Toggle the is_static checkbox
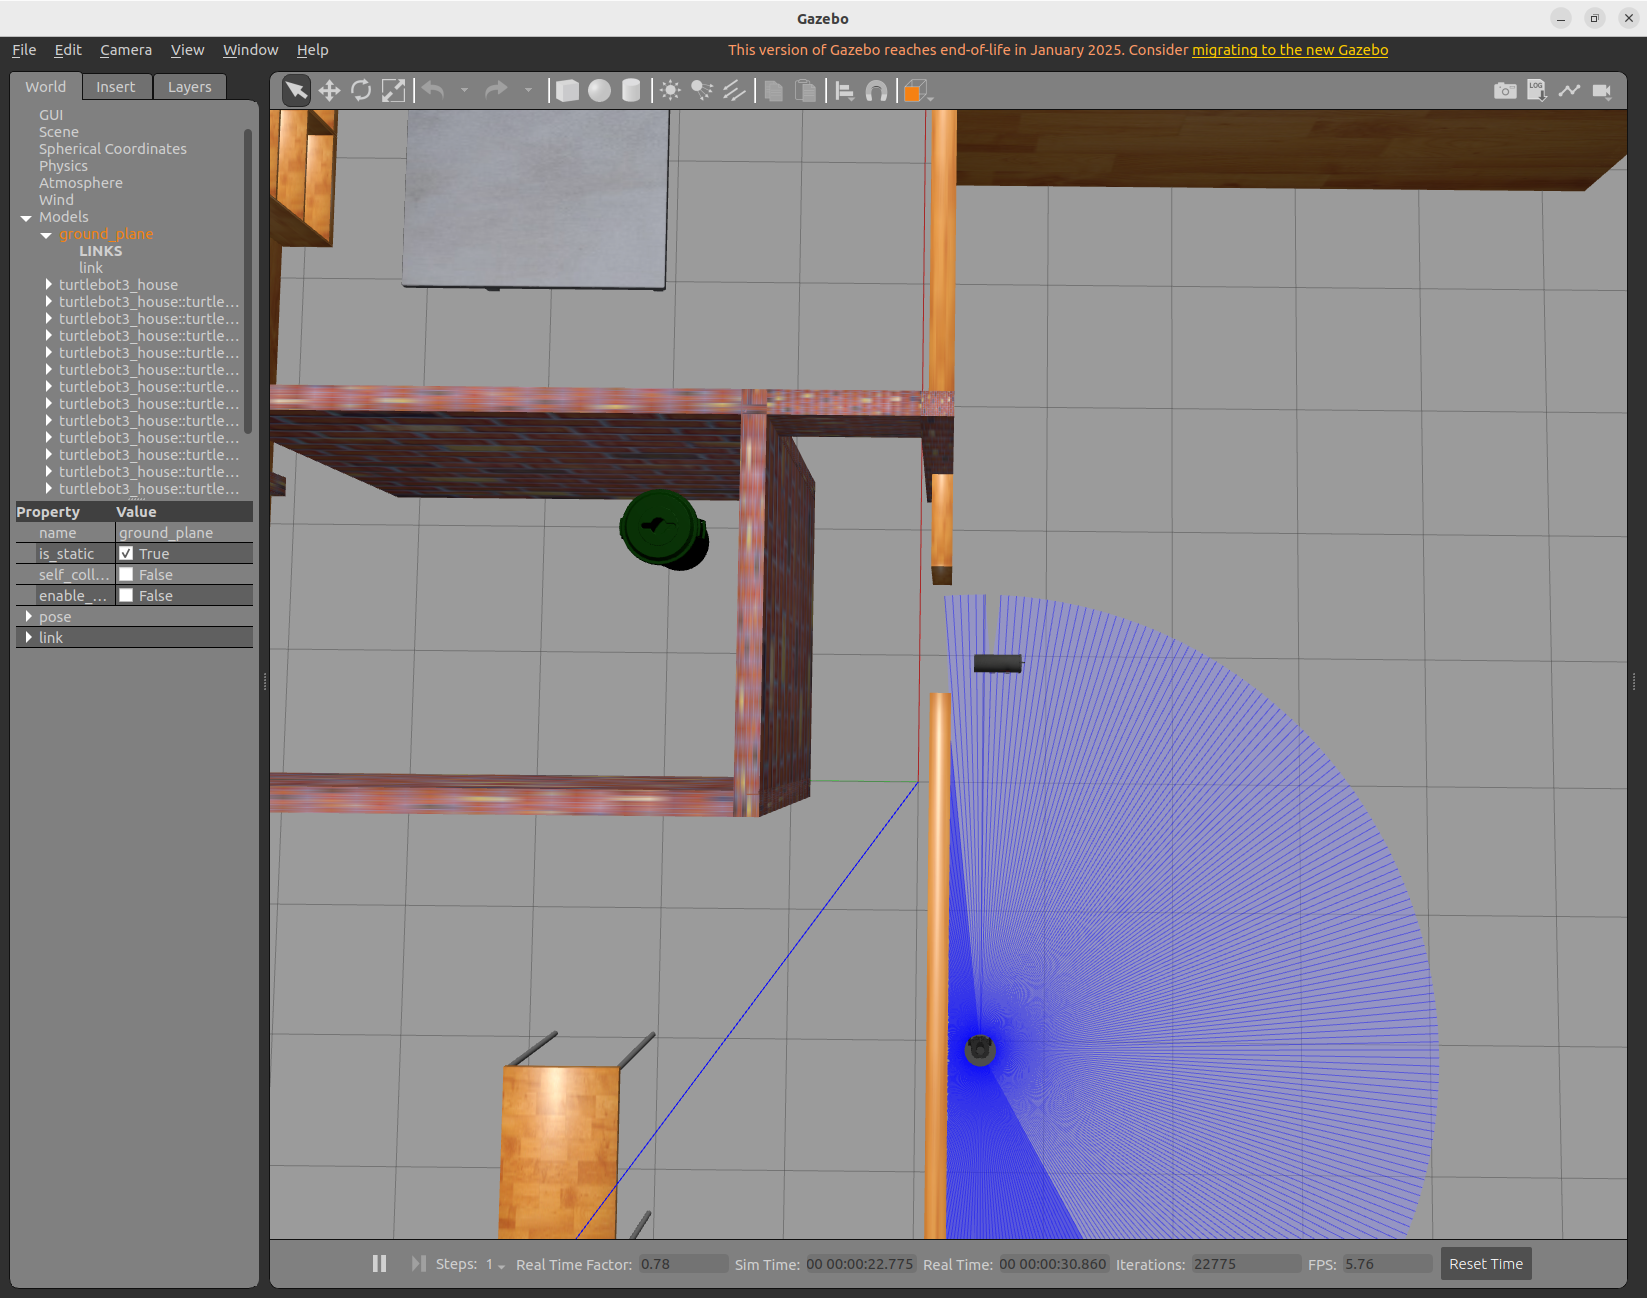Image resolution: width=1647 pixels, height=1298 pixels. tap(126, 553)
